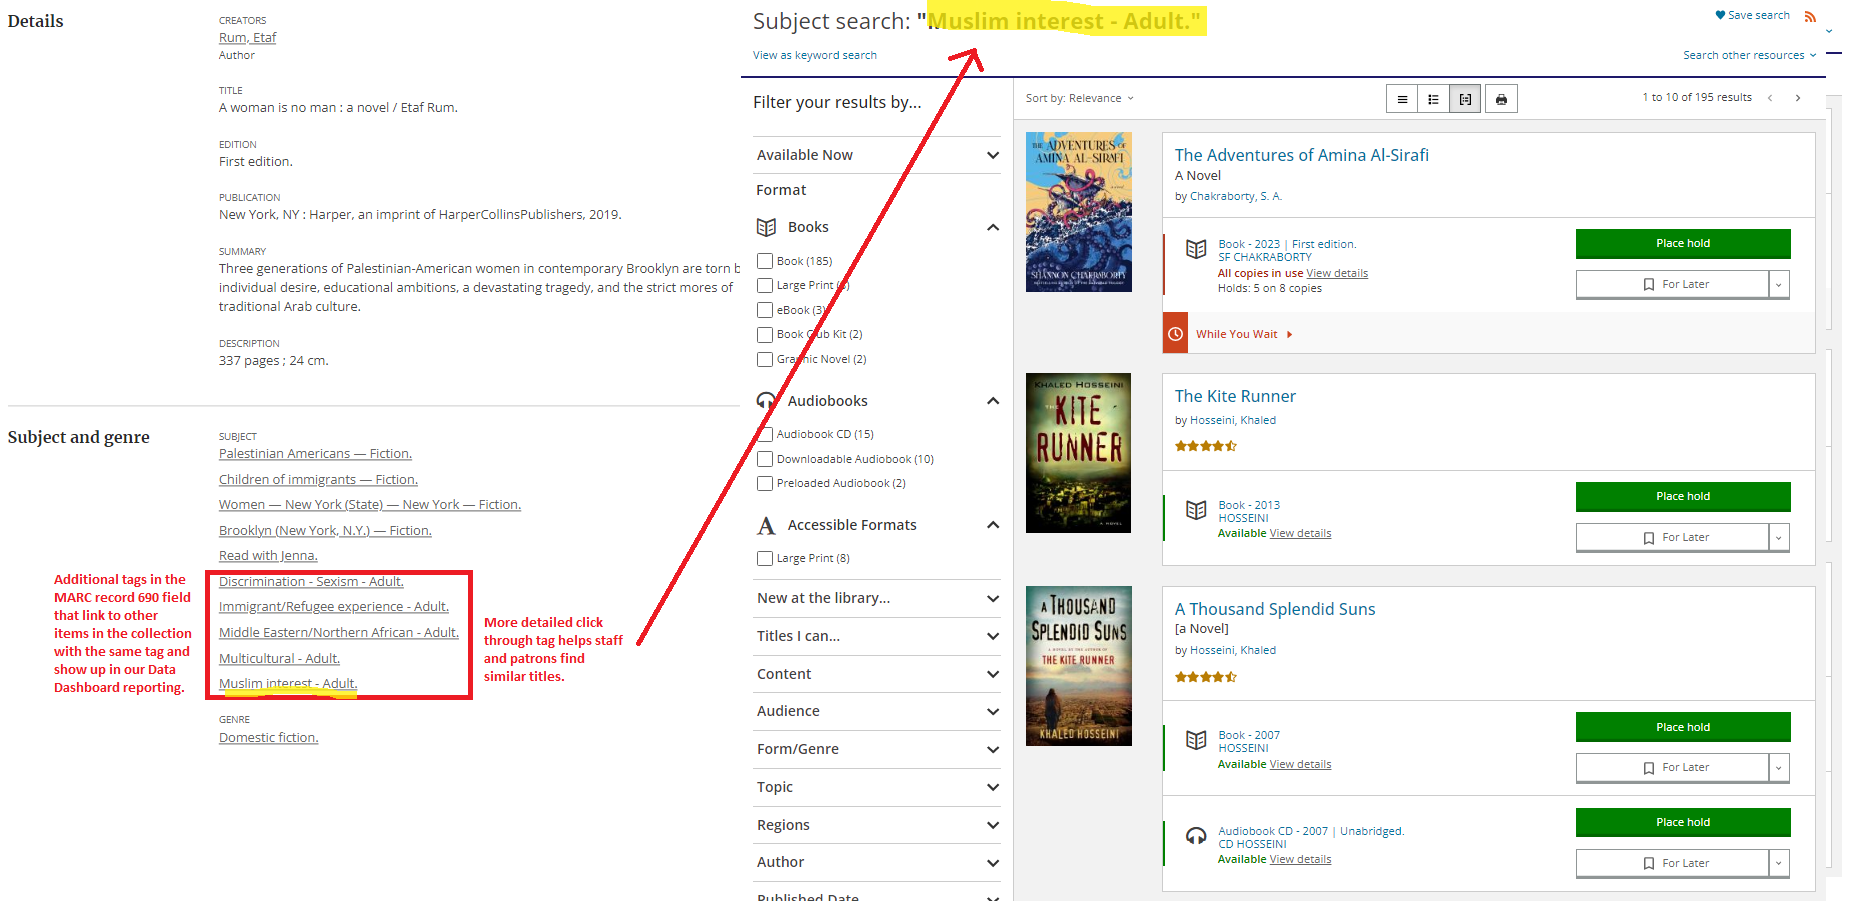
Task: Switch to compact list view icon
Action: (1402, 99)
